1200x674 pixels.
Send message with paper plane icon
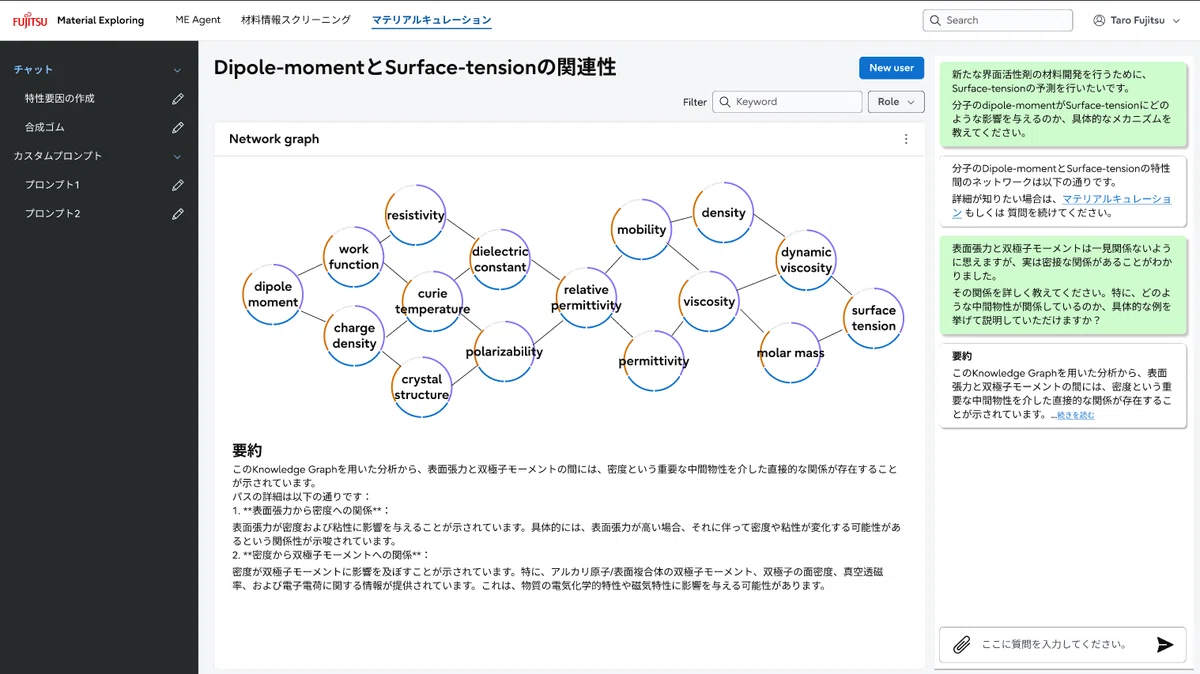[1164, 645]
